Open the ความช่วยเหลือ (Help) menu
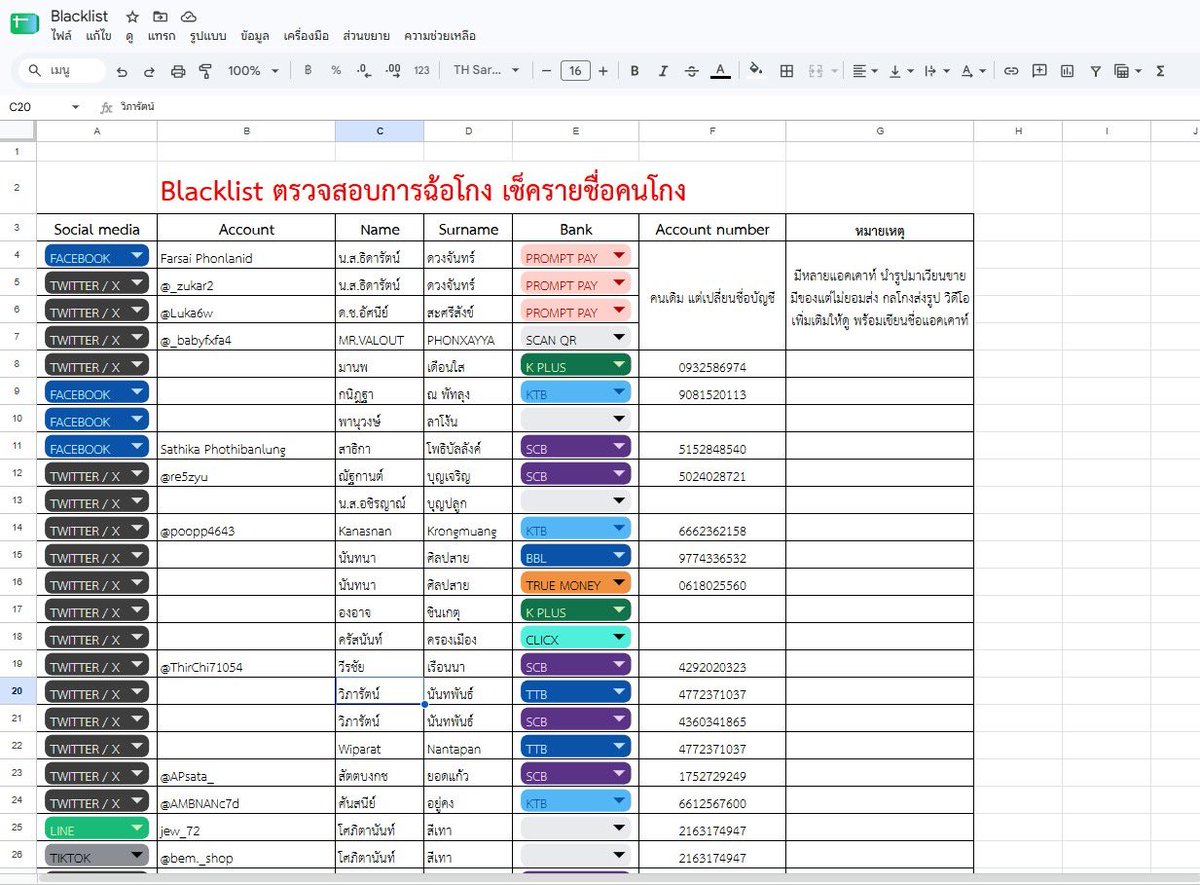 point(439,36)
